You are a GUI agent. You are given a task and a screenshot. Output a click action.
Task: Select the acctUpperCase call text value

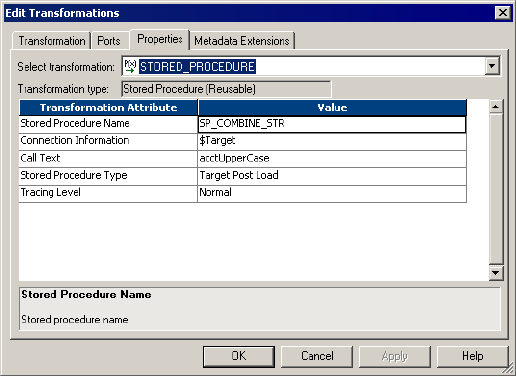tap(332, 159)
